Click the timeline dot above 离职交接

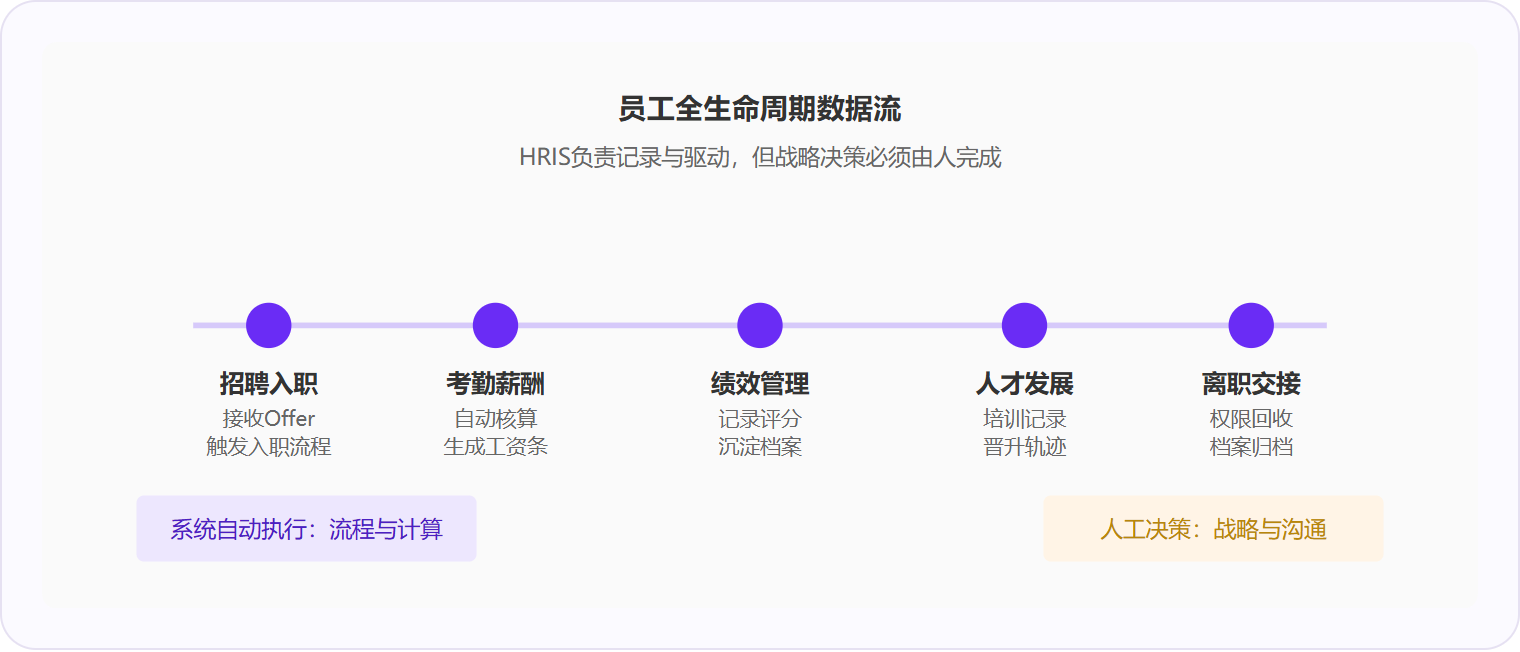pyautogui.click(x=1251, y=325)
